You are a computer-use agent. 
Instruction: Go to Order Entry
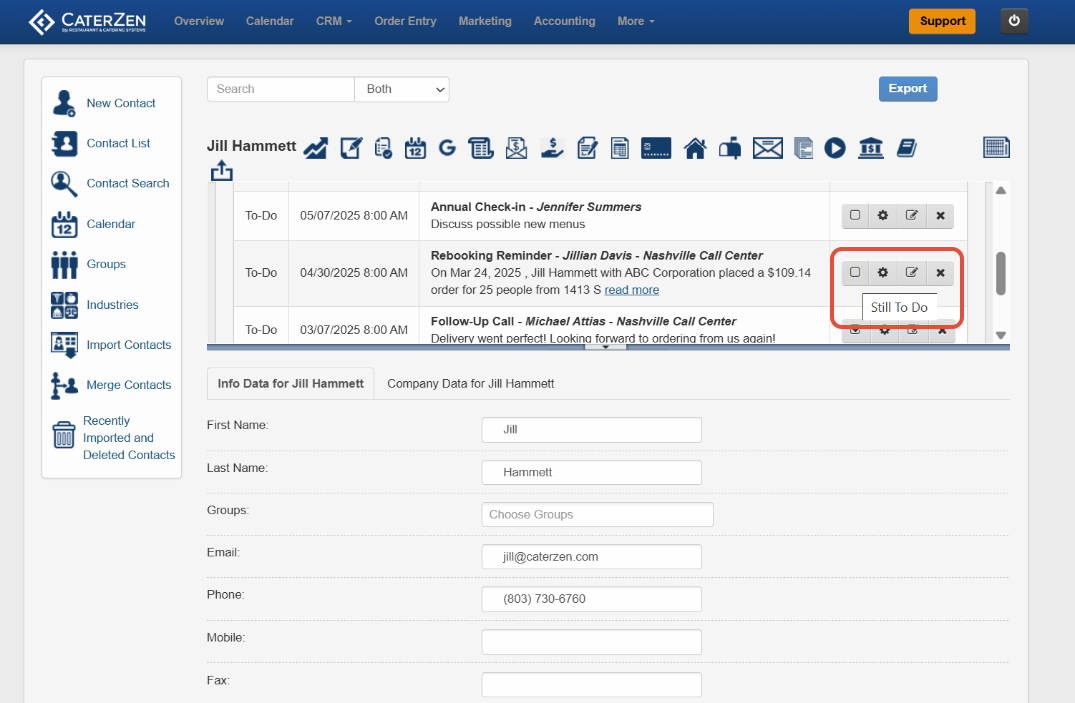(405, 21)
